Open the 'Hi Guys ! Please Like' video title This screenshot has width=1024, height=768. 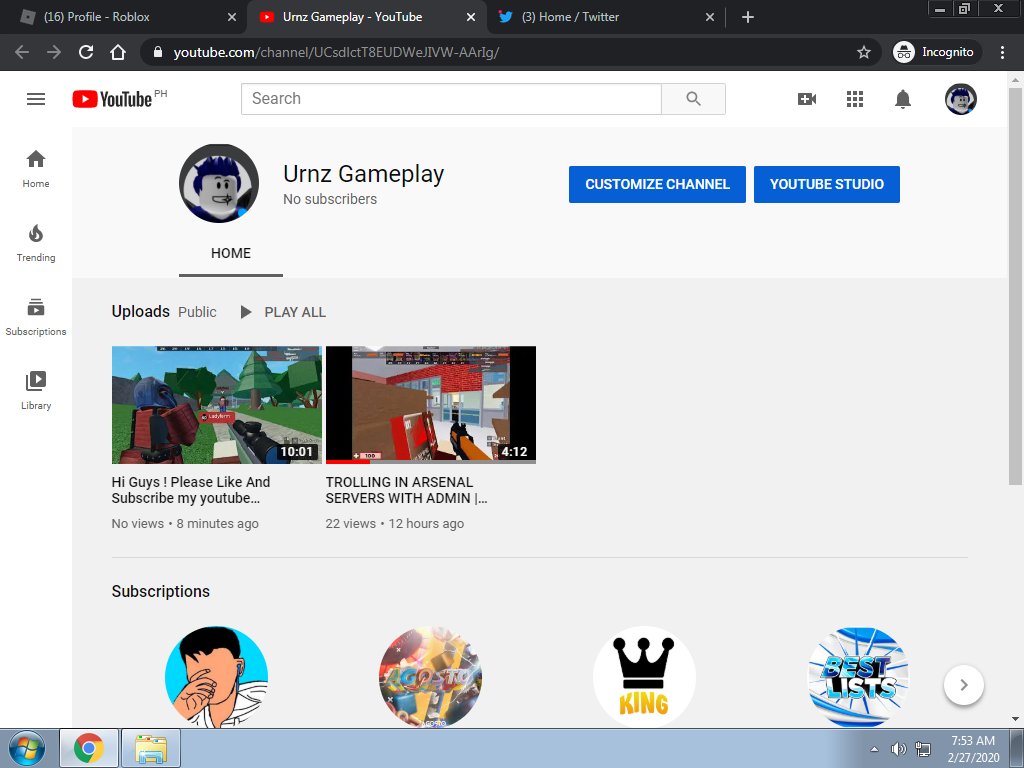pyautogui.click(x=191, y=490)
